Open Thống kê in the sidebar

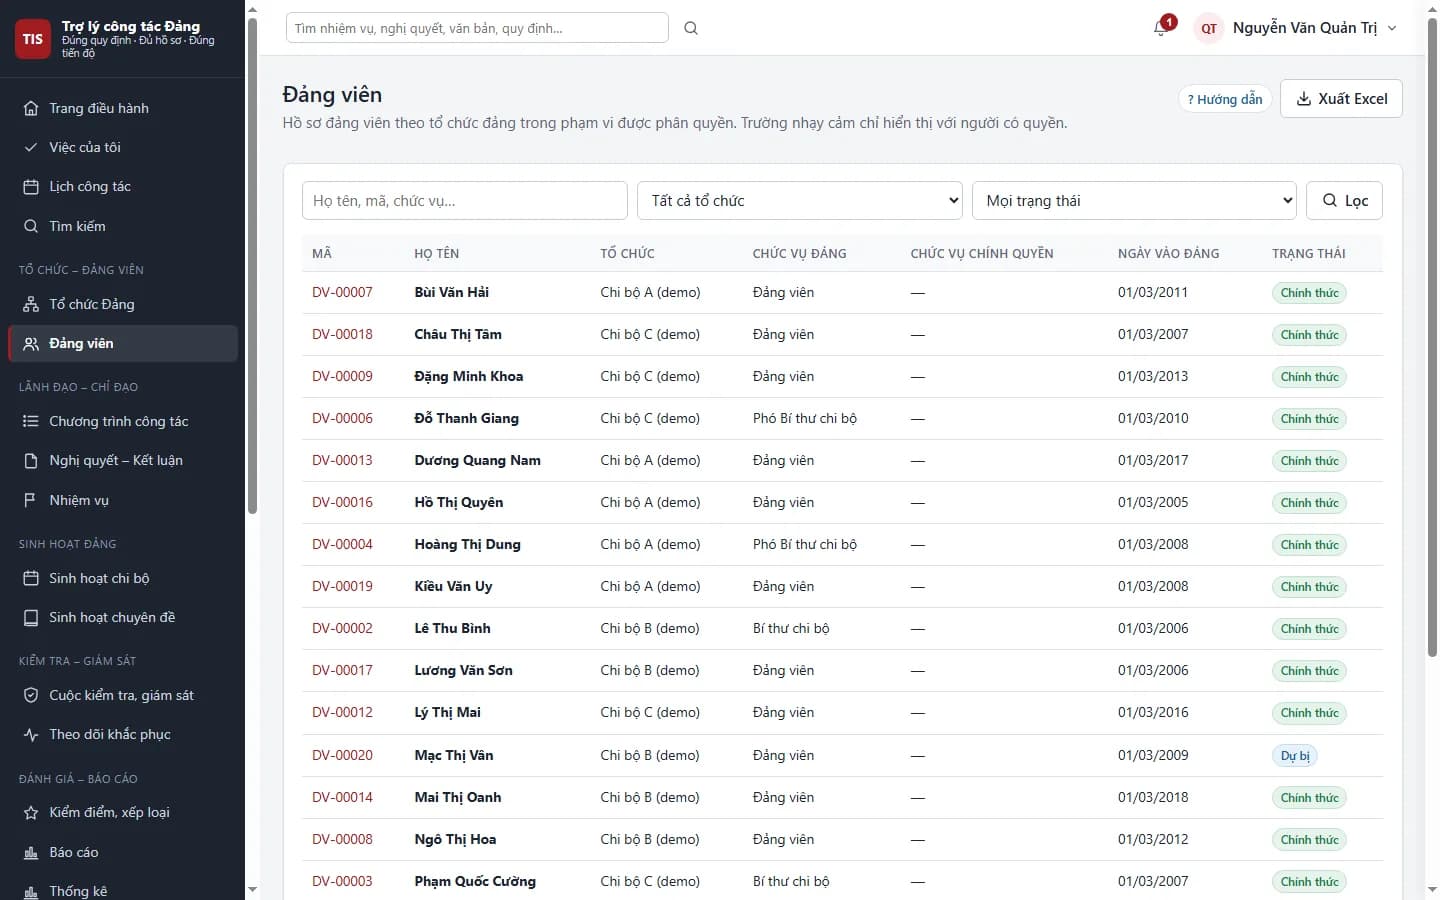[123, 890]
